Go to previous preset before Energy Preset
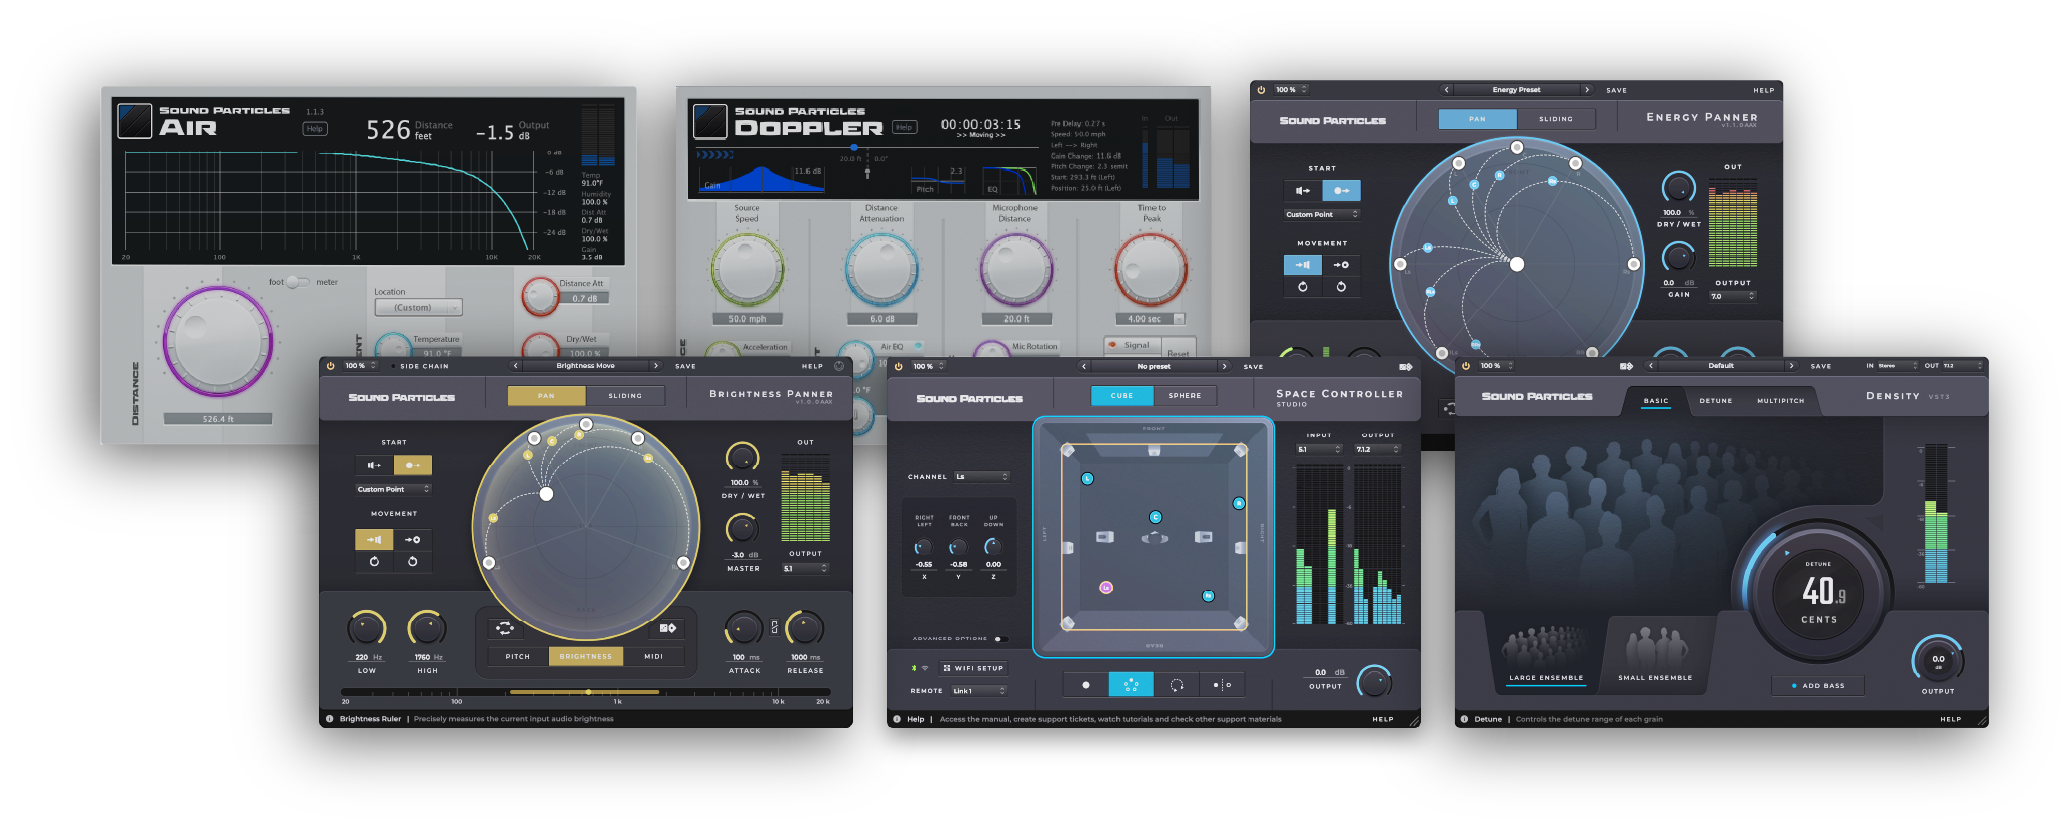The image size is (2071, 828). (x=1446, y=90)
